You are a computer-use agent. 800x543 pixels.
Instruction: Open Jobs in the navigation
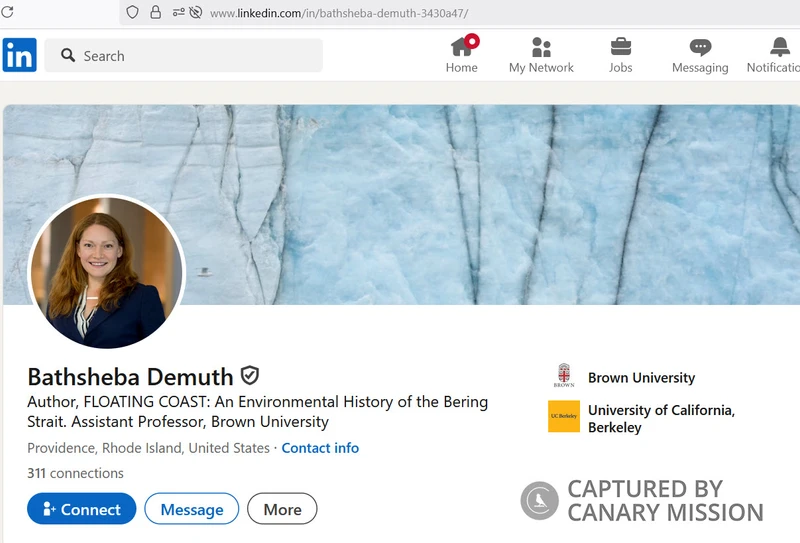click(x=620, y=55)
